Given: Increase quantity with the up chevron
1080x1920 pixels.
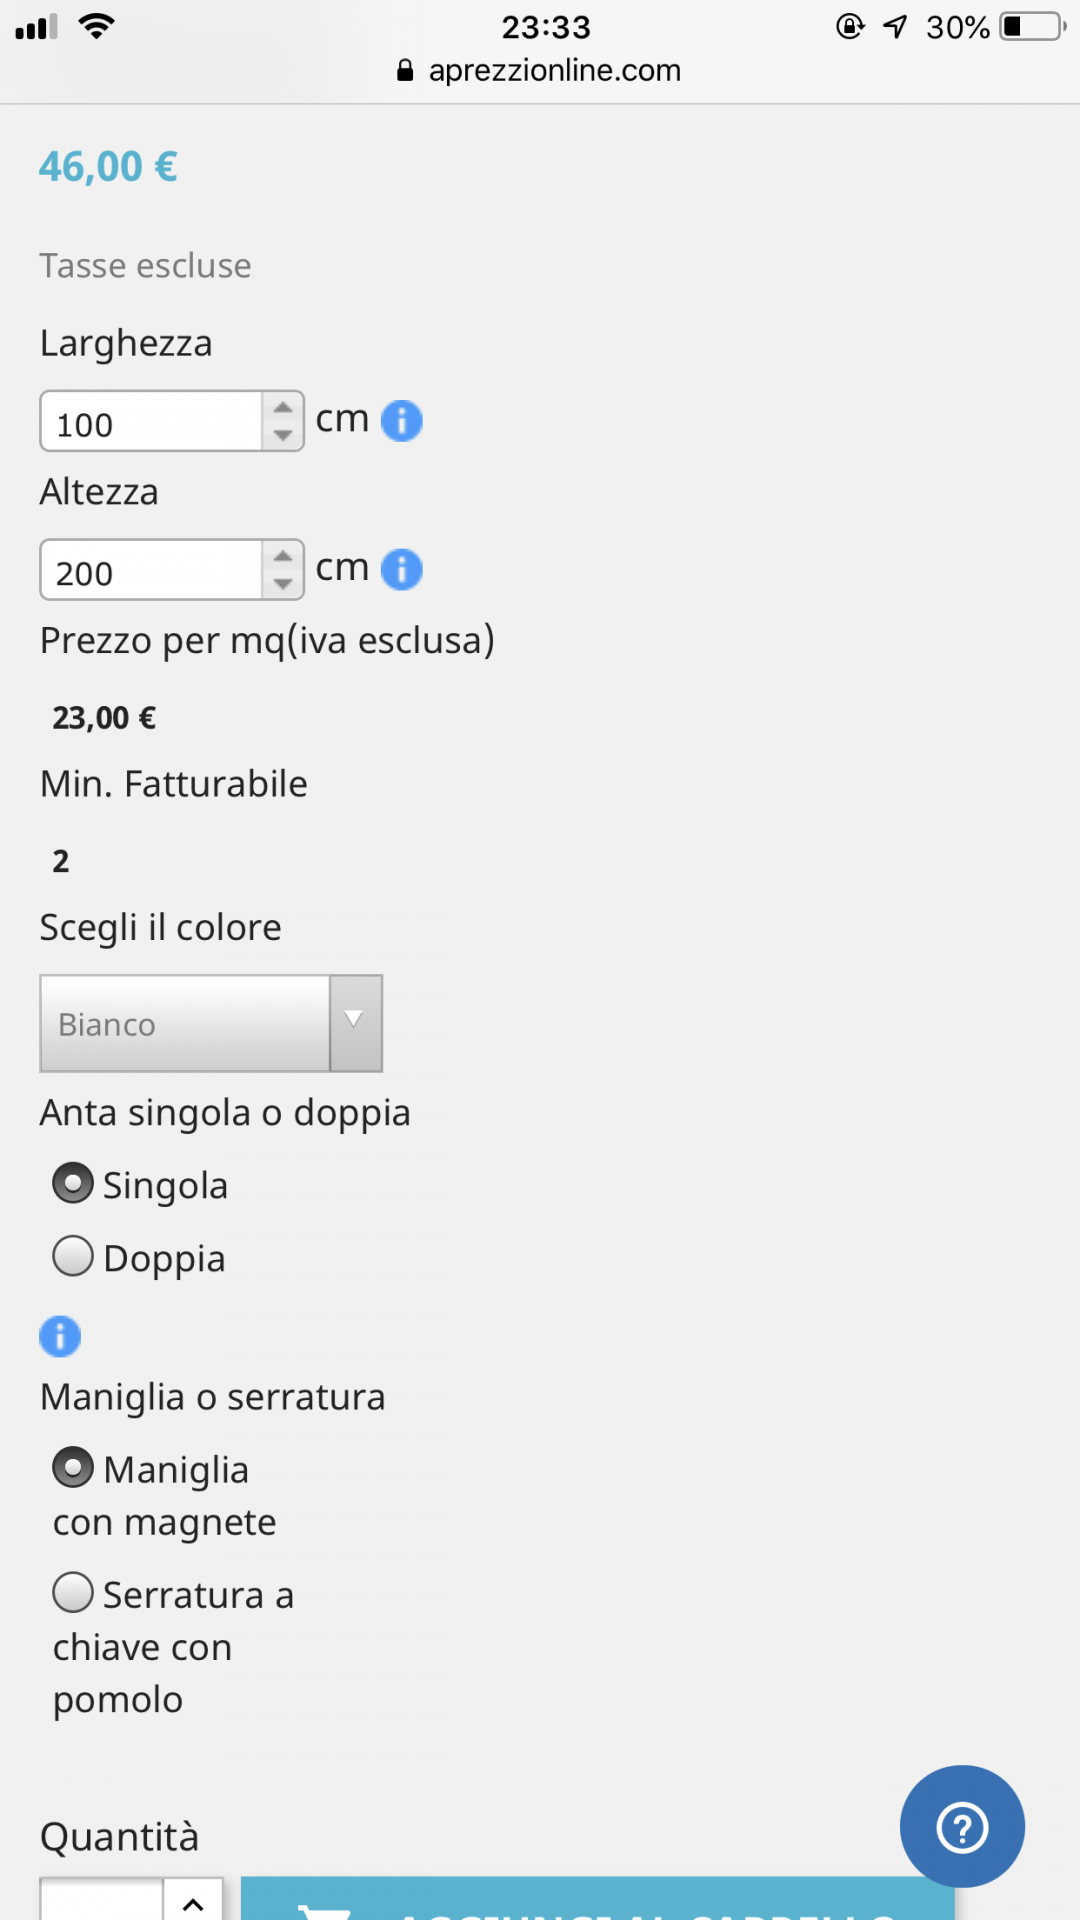Looking at the screenshot, I should [193, 1904].
